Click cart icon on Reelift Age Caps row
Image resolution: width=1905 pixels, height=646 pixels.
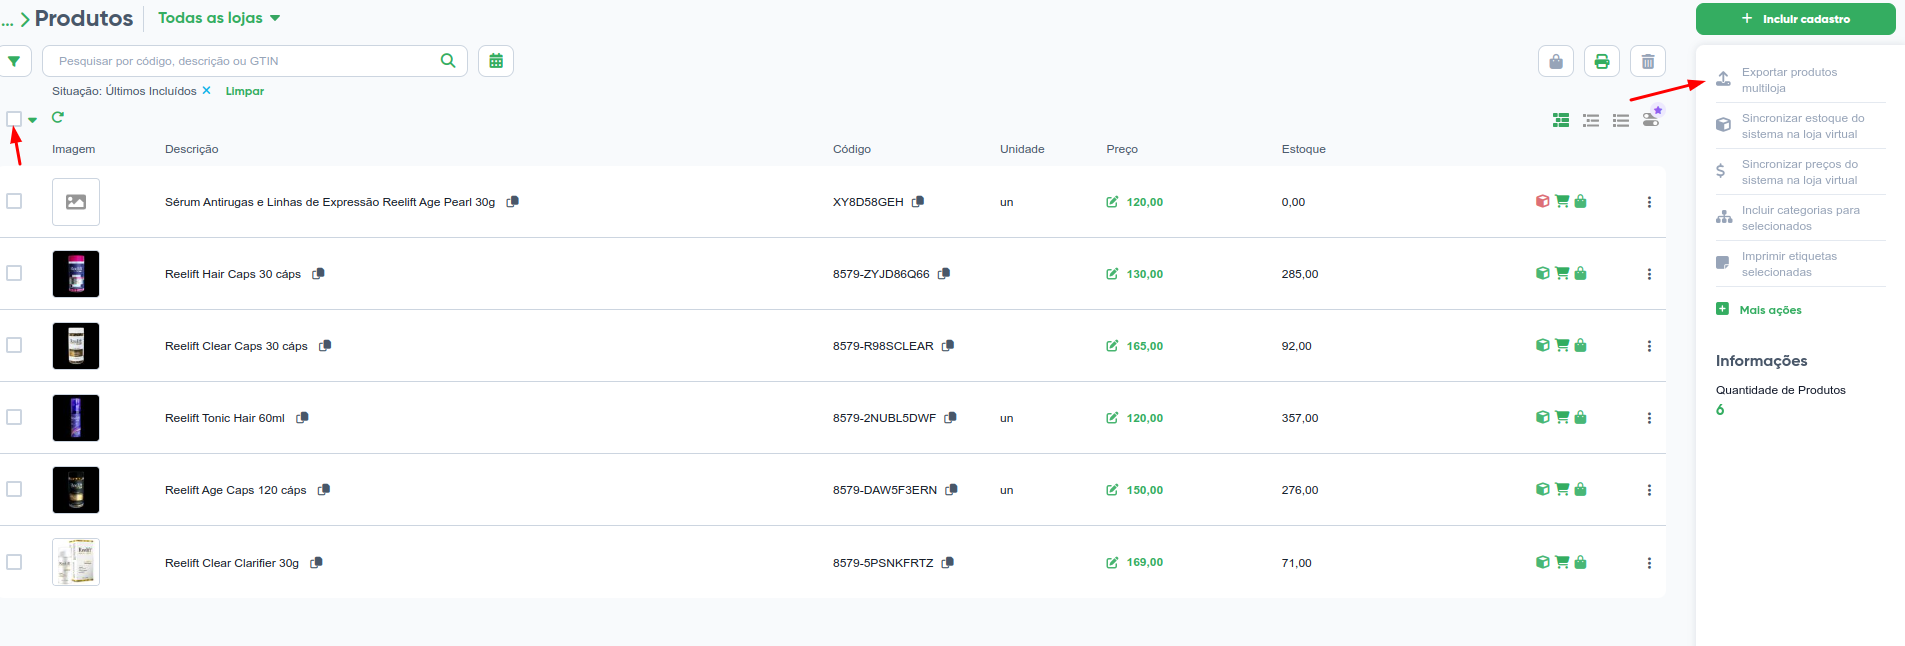pyautogui.click(x=1562, y=489)
